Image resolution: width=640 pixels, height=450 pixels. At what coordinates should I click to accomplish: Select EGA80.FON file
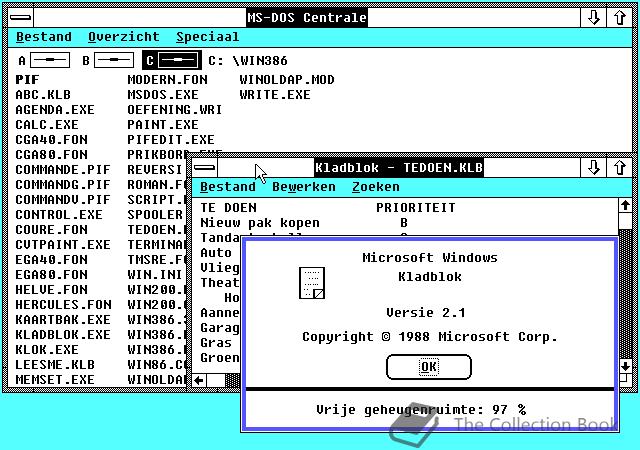(x=51, y=275)
